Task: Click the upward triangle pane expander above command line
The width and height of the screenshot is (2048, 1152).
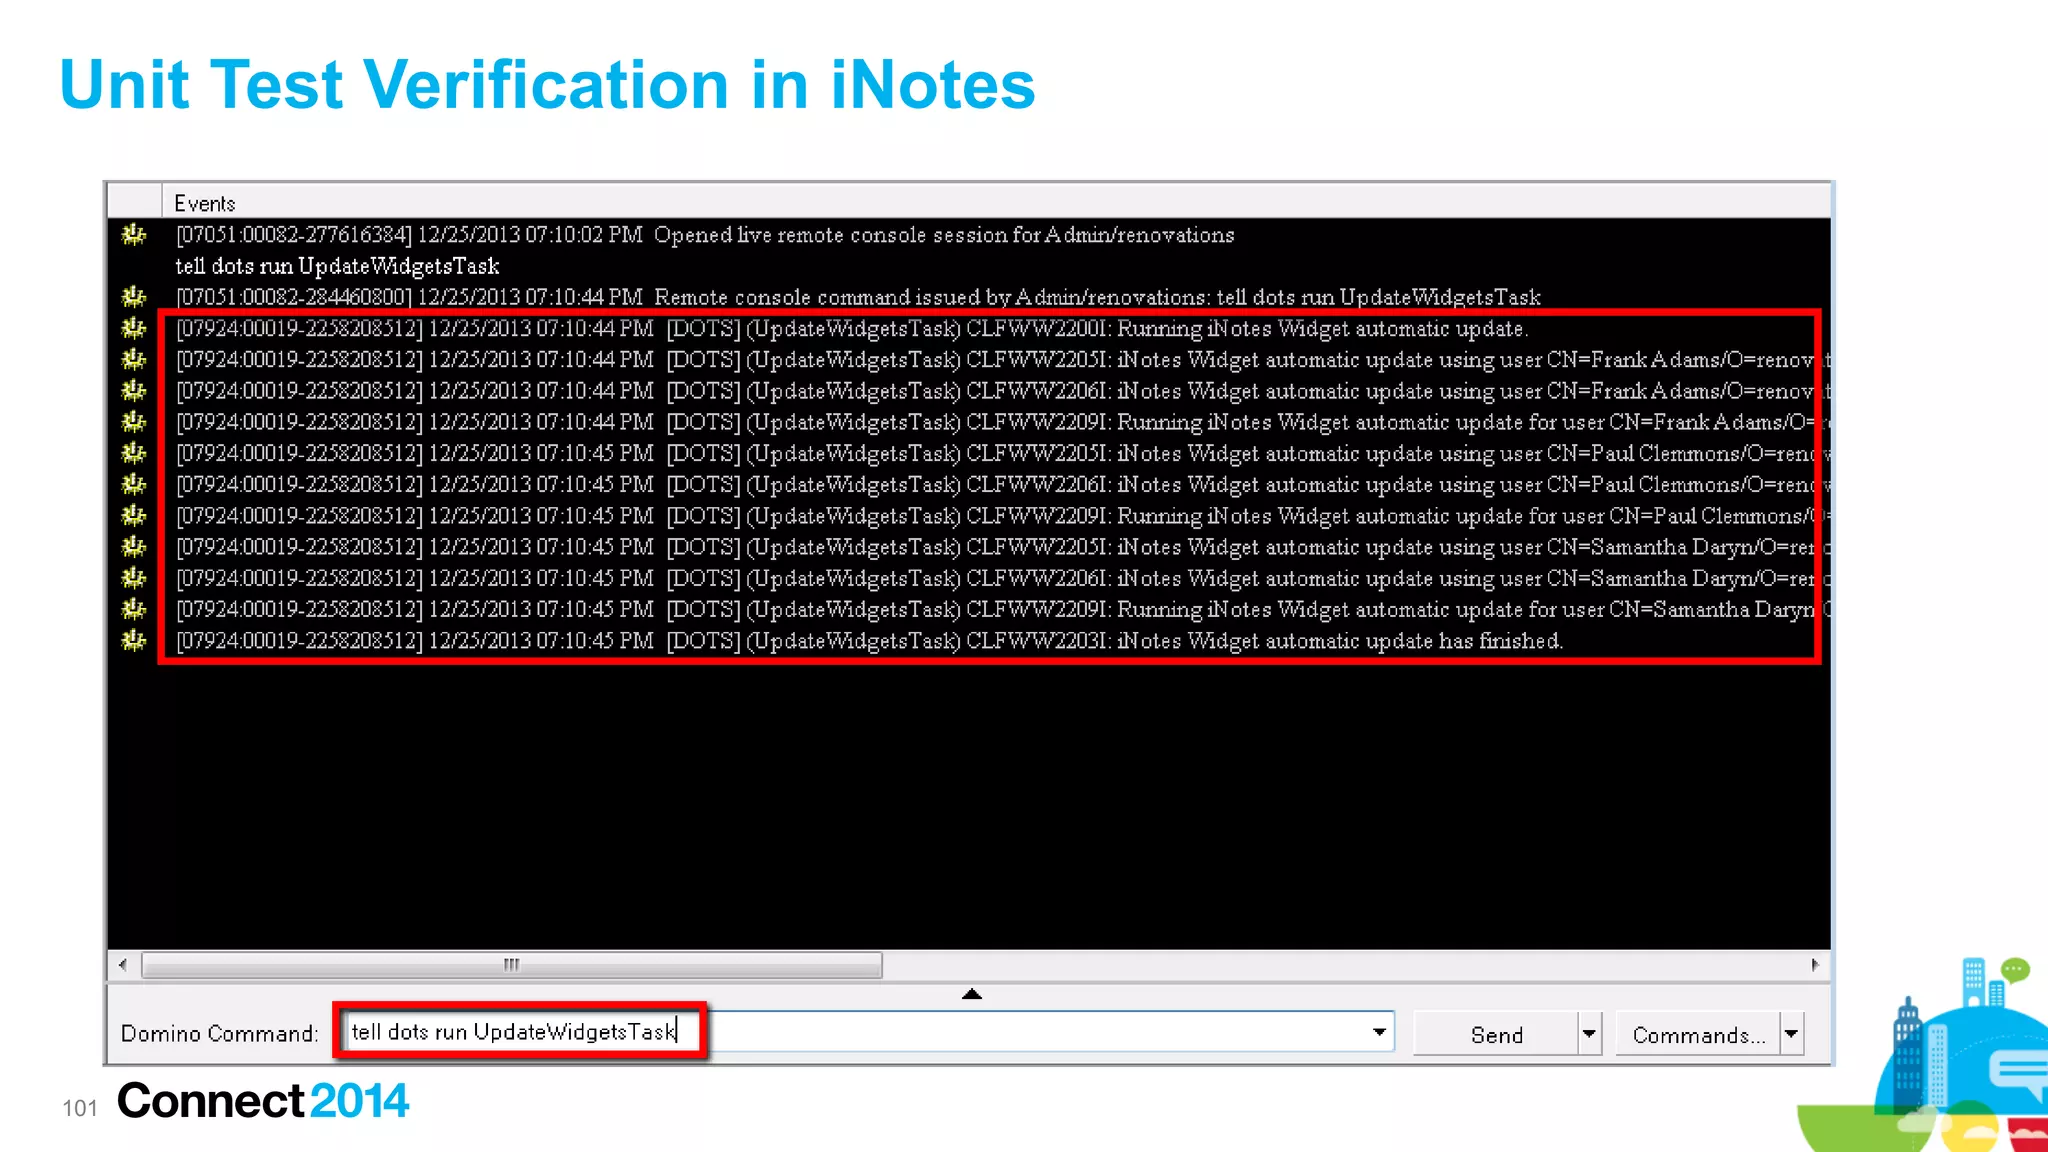Action: coord(972,994)
